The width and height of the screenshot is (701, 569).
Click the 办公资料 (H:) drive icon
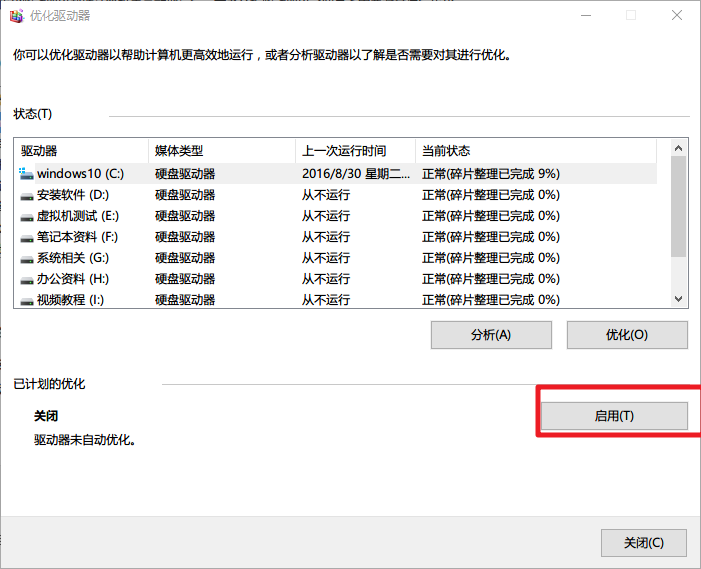tap(27, 279)
